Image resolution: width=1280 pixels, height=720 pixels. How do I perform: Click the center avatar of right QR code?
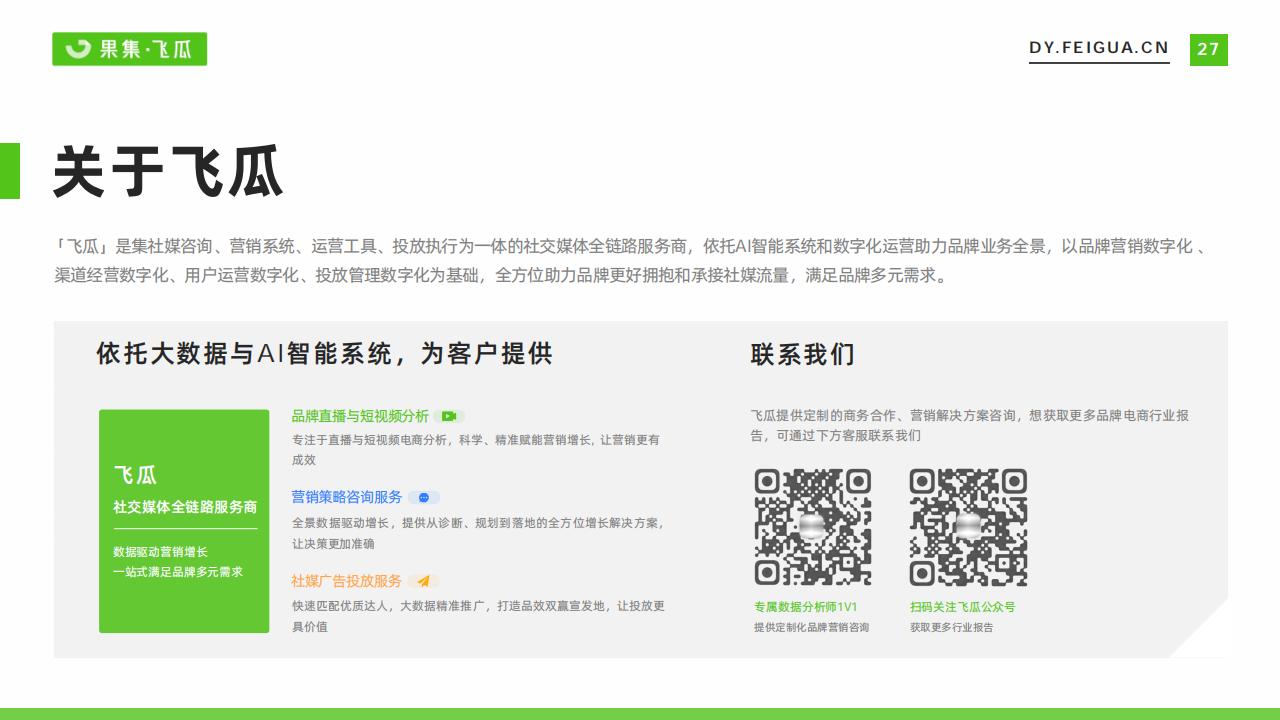point(968,527)
